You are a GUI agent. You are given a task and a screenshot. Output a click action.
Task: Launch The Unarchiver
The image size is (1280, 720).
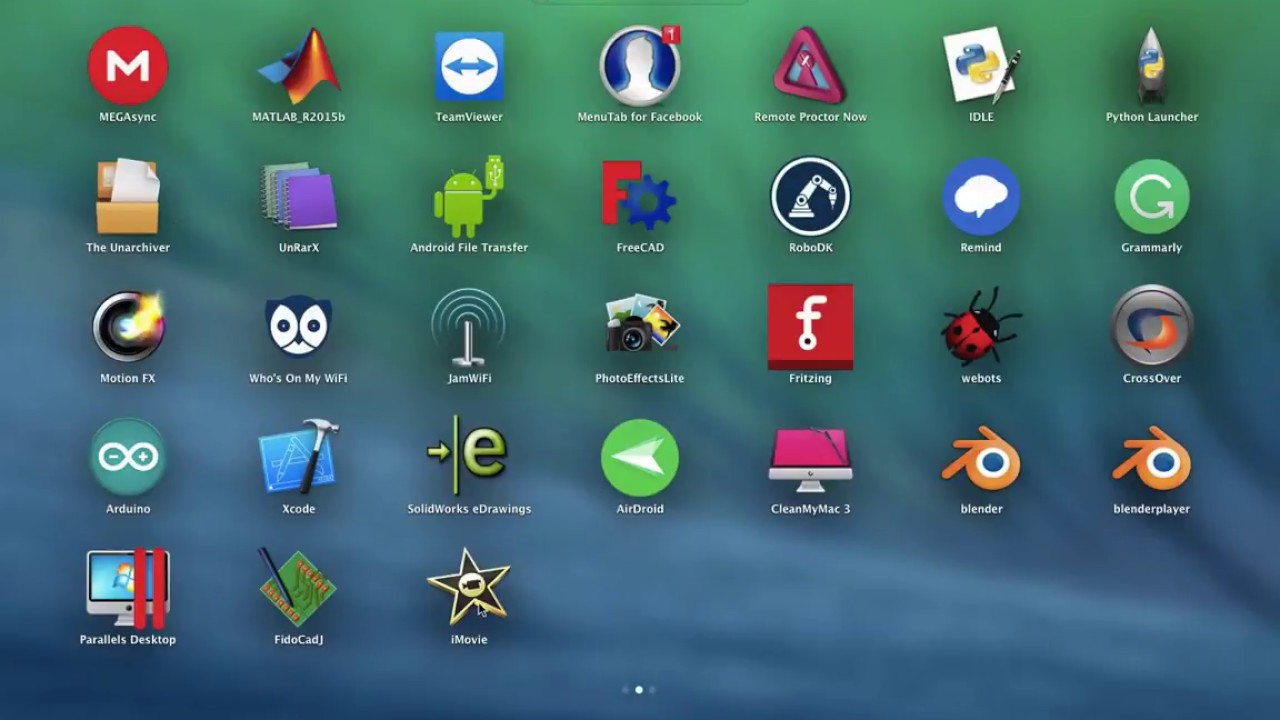coord(128,196)
